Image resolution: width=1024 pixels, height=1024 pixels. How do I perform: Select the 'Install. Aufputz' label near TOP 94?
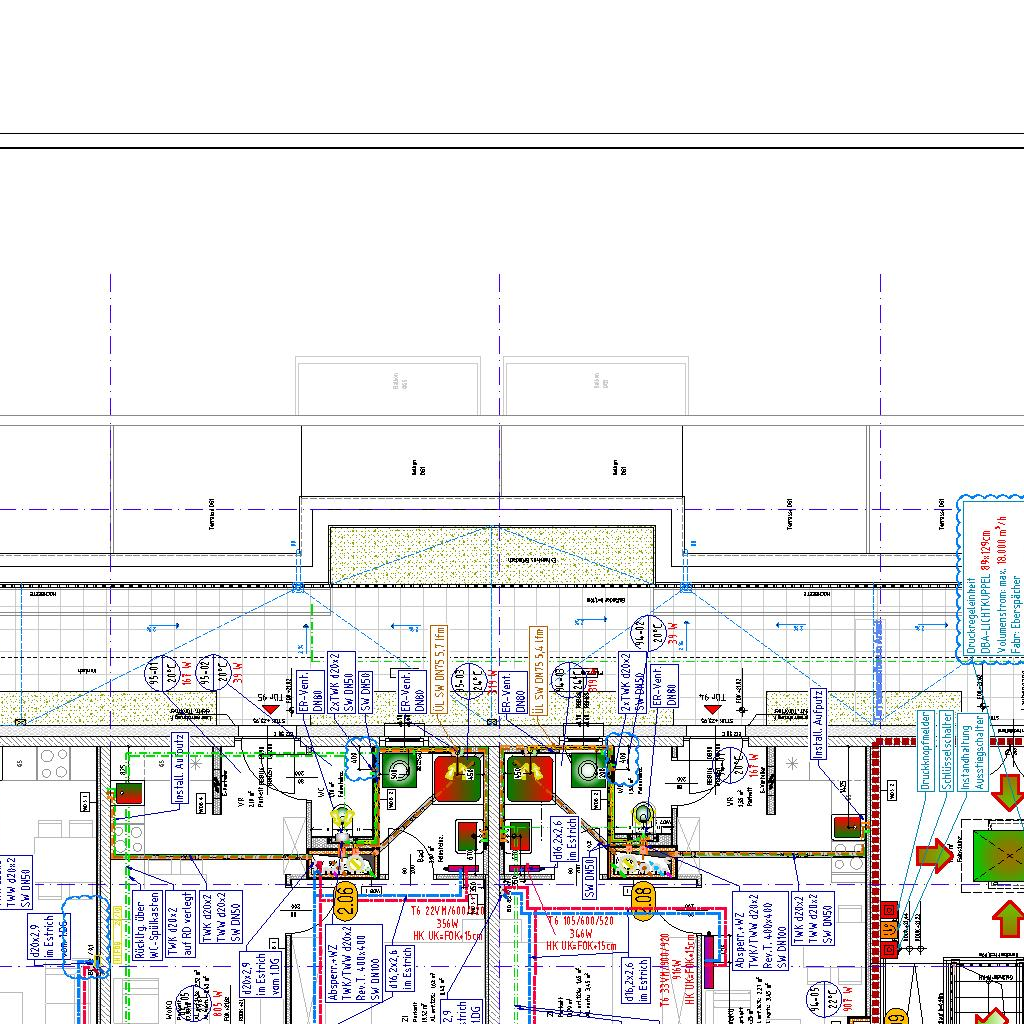(x=818, y=724)
